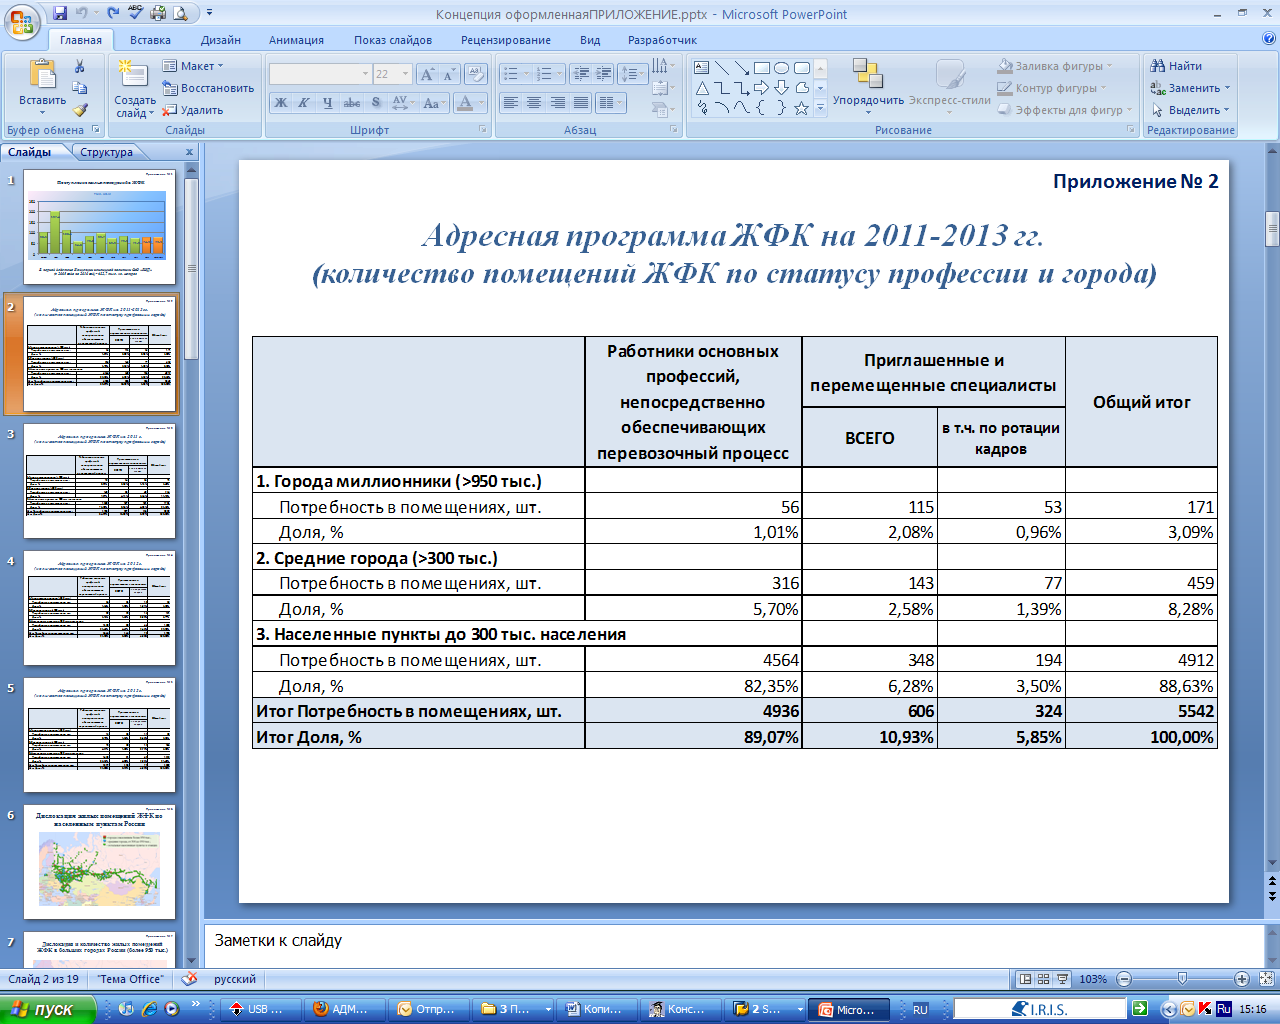Screen dimensions: 1280x1024
Task: Toggle underline (Ч) formatting
Action: (x=327, y=102)
